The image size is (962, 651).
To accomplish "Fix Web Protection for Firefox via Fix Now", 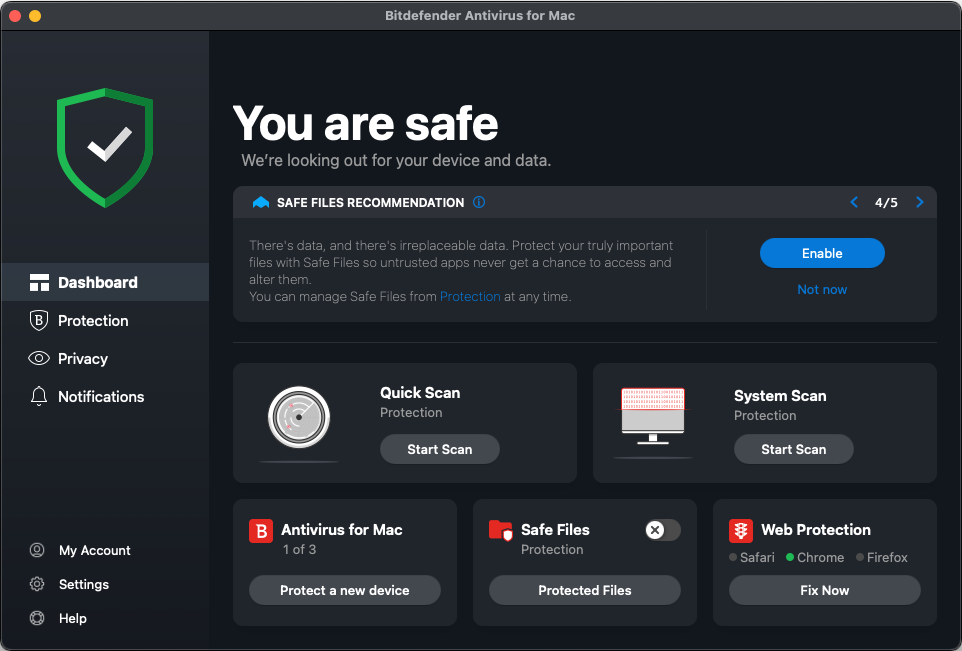I will (x=824, y=590).
